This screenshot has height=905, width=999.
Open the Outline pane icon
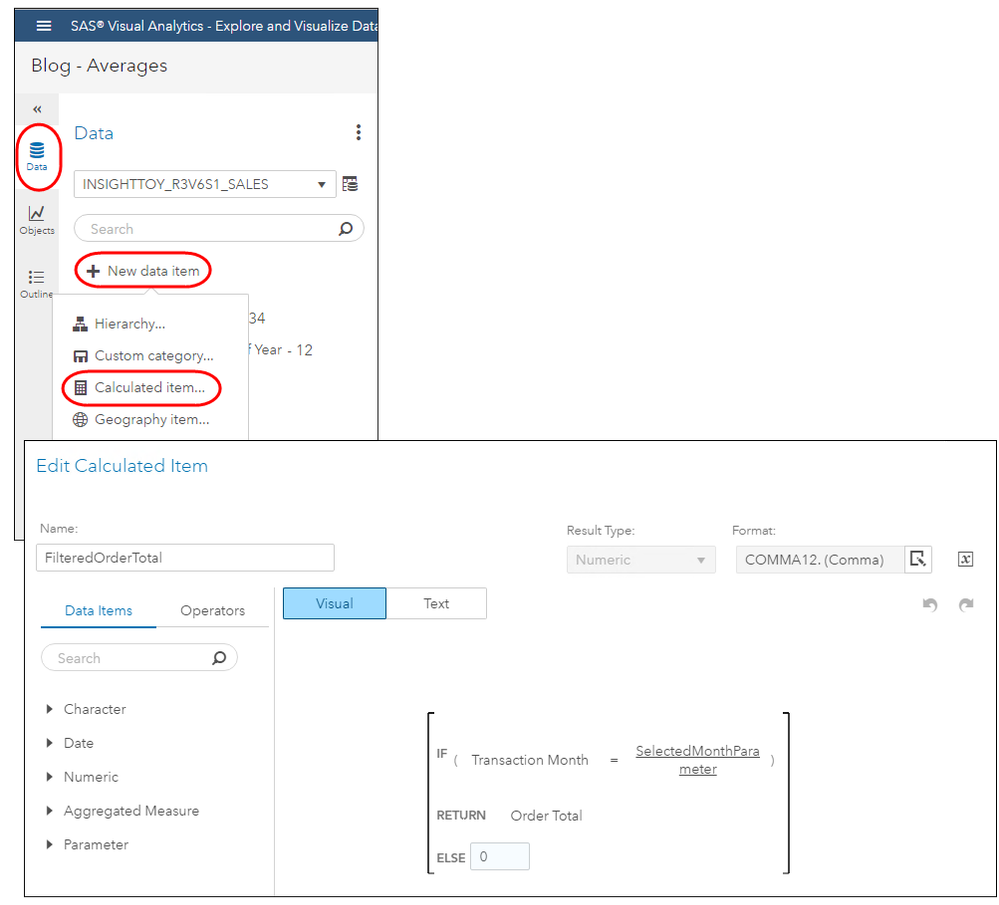click(x=36, y=284)
